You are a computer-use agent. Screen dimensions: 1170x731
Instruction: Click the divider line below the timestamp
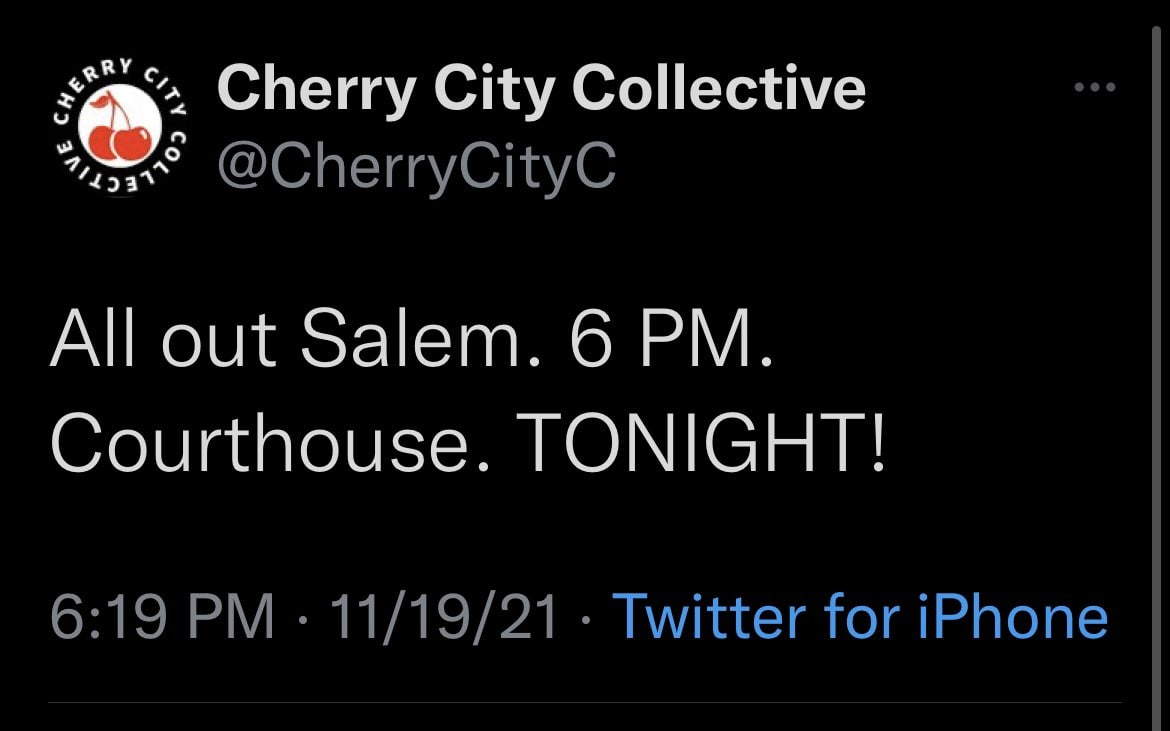click(x=585, y=702)
